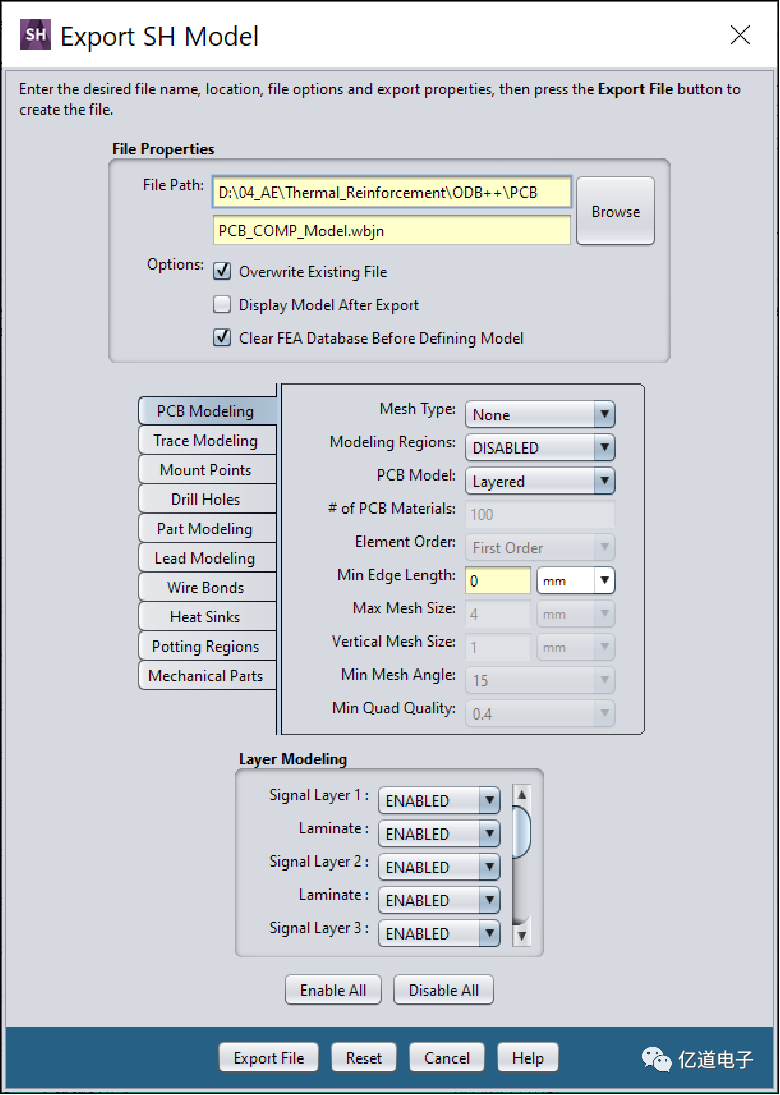Image resolution: width=780 pixels, height=1095 pixels.
Task: Enable Display Model After Export option
Action: pos(222,305)
